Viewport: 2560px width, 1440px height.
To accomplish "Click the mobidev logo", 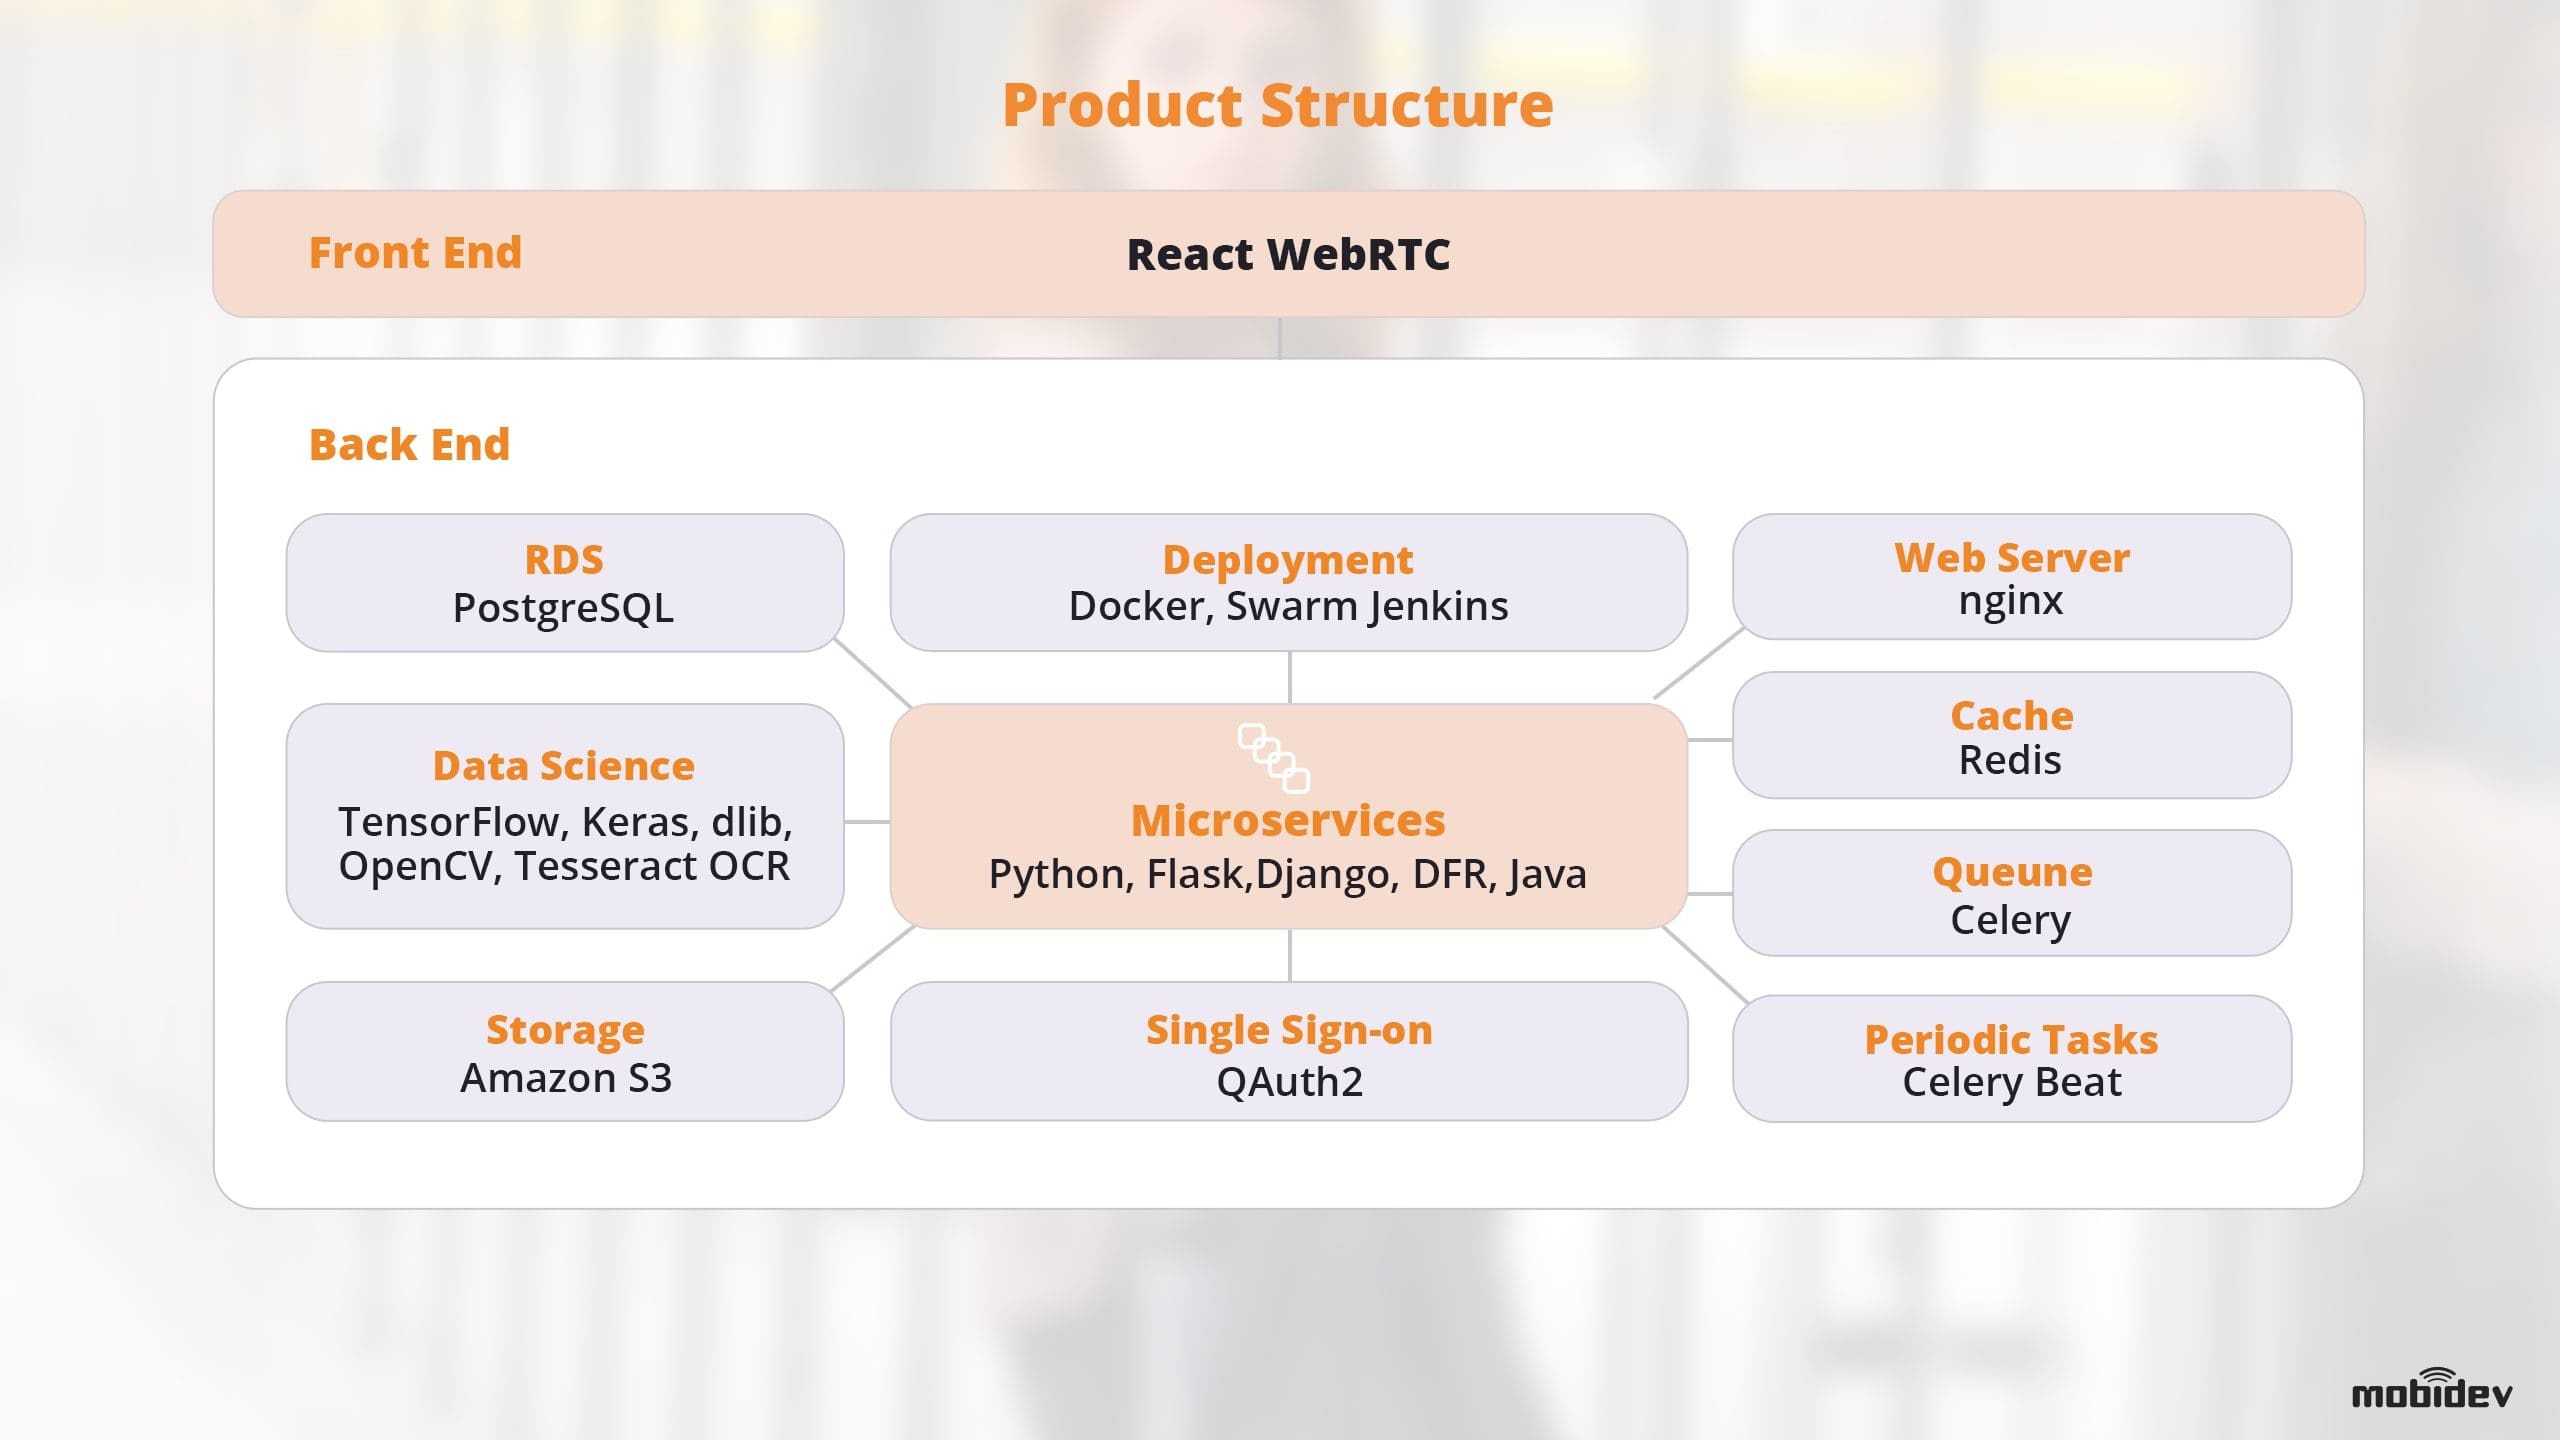I will (x=2431, y=1389).
